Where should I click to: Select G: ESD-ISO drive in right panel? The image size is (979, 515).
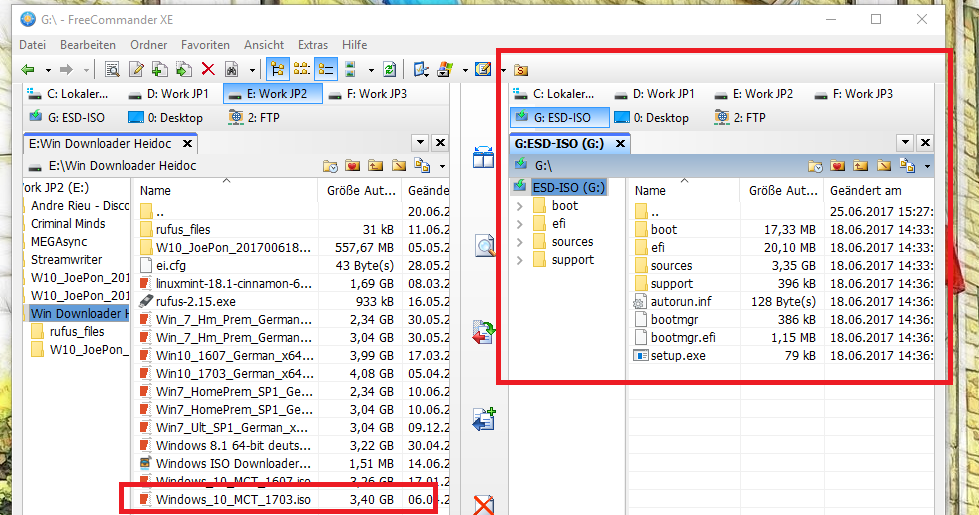coord(559,117)
